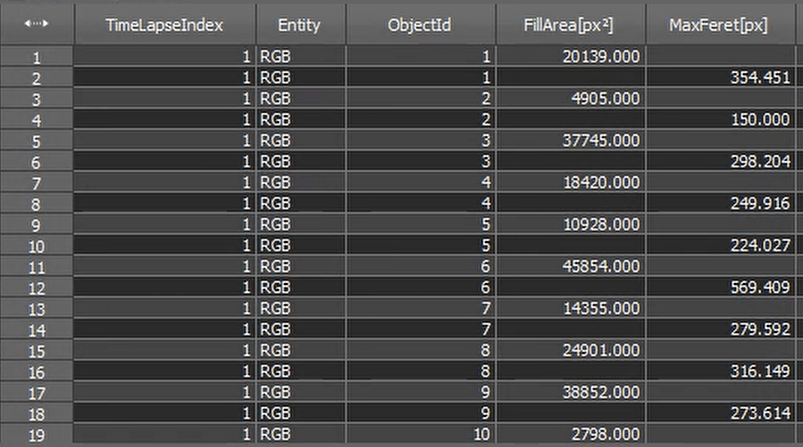803x447 pixels.
Task: Select row 1 via its row header
Action: coord(36,57)
